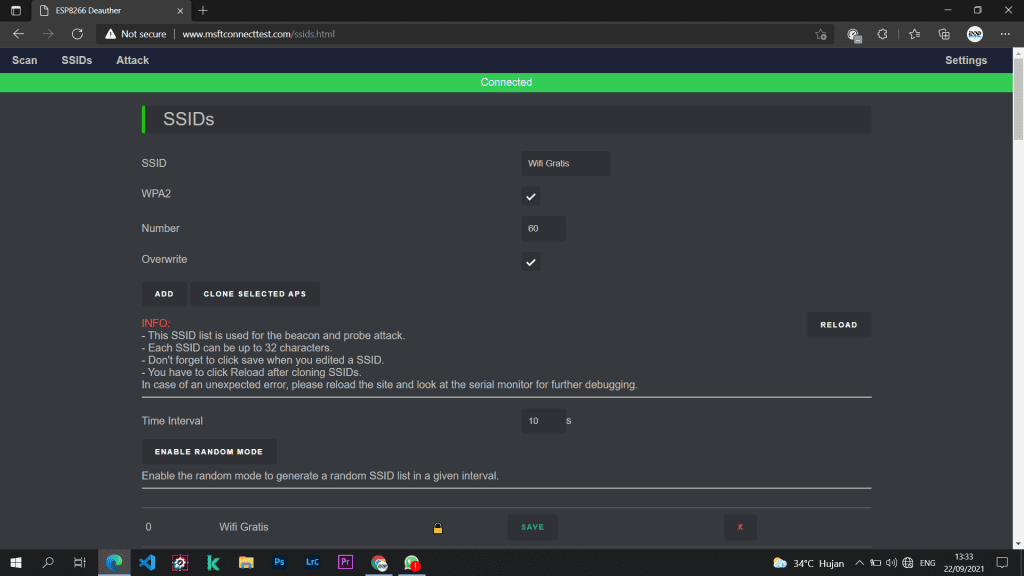Click the Clone Selected APs button

click(255, 294)
